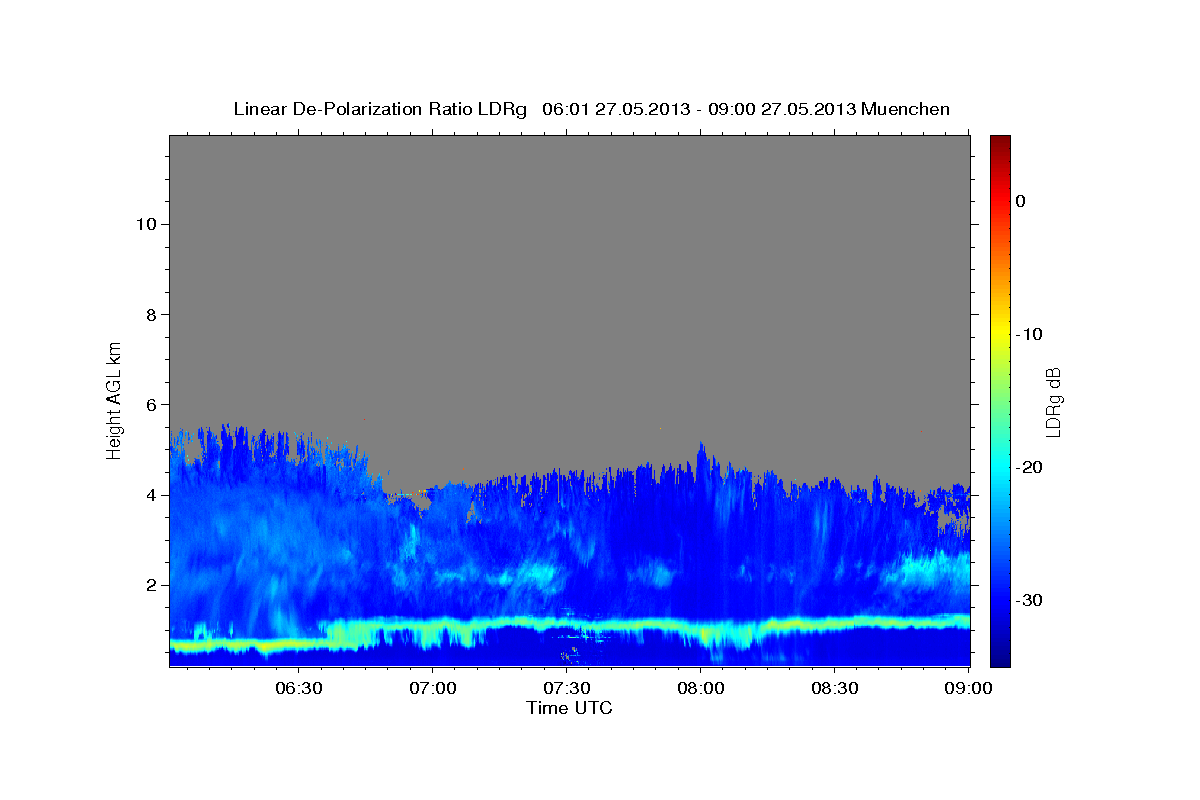
Task: Click the grey no-data area above 6 km
Action: click(570, 270)
